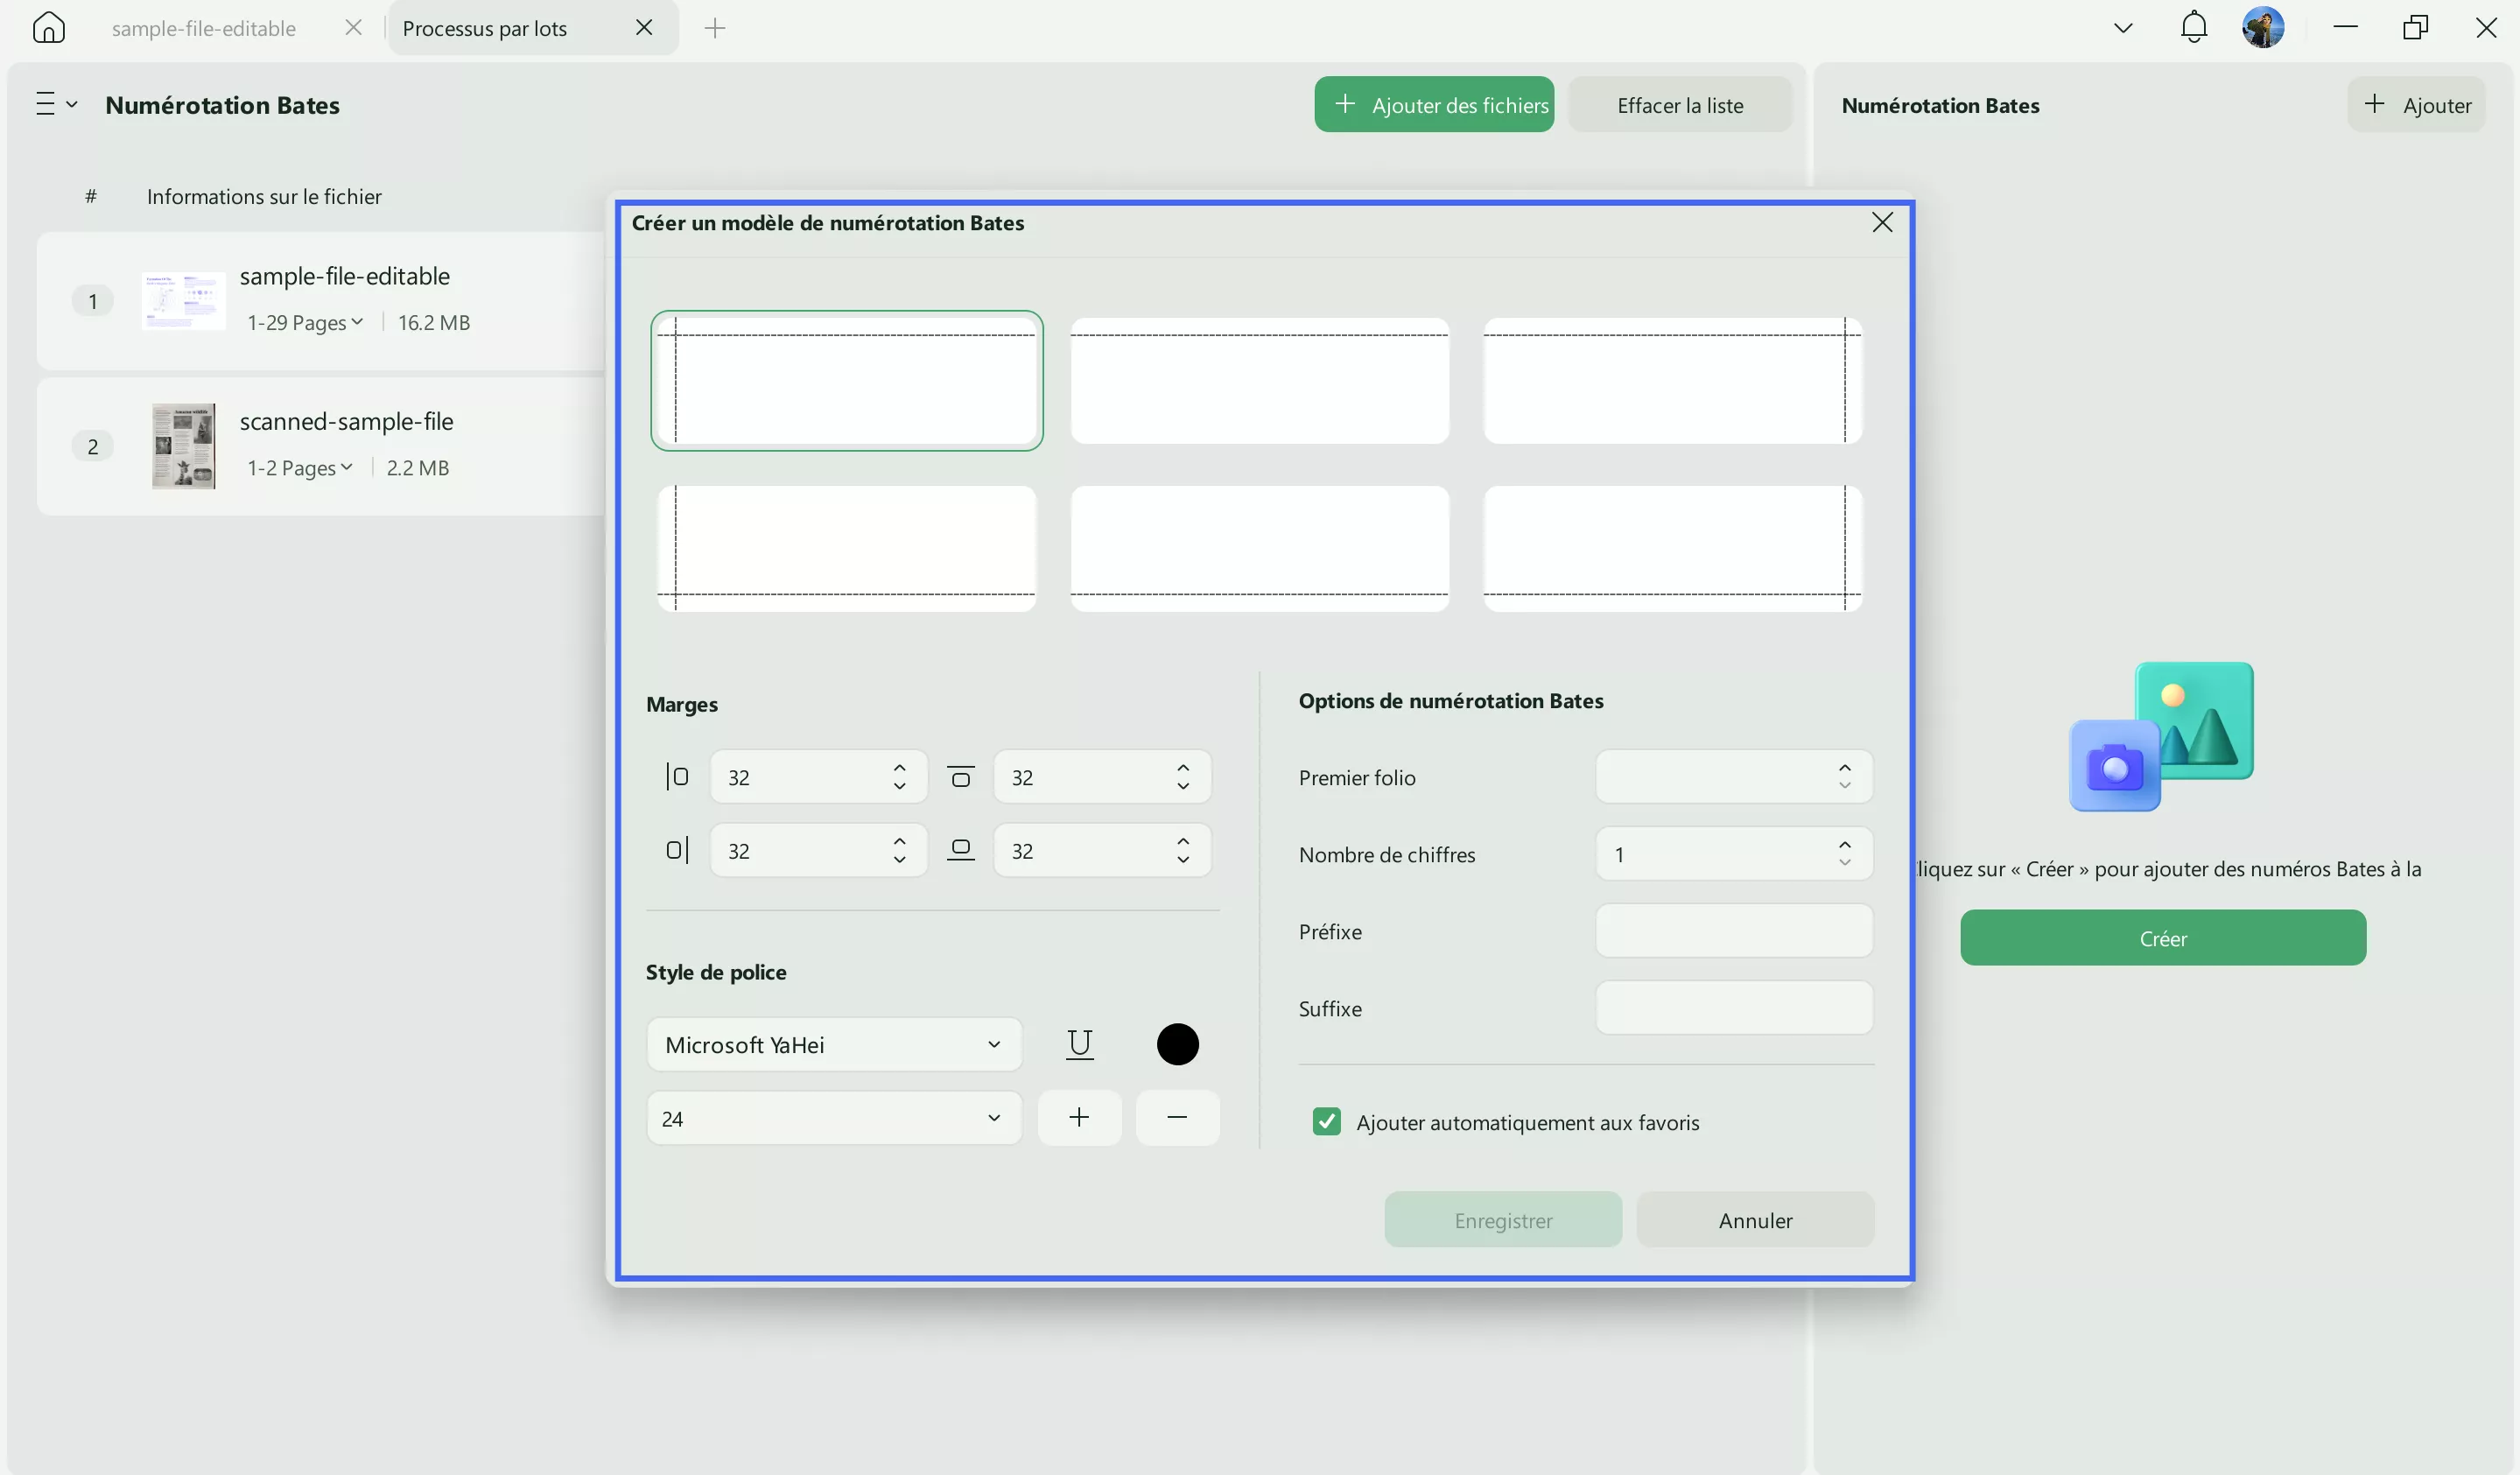Click Ajouter des fichiers button
This screenshot has height=1475, width=2520.
(x=1434, y=104)
